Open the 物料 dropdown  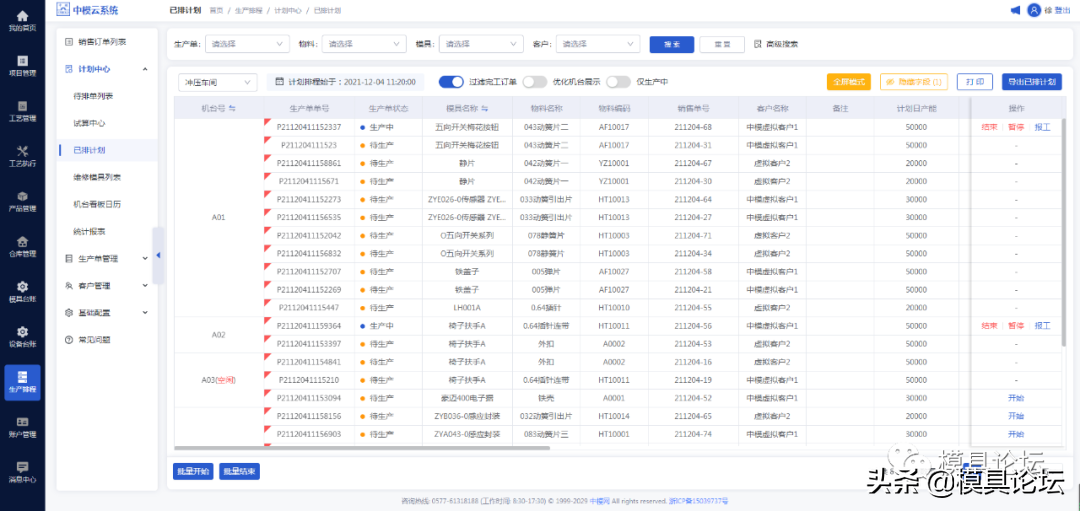pyautogui.click(x=364, y=44)
